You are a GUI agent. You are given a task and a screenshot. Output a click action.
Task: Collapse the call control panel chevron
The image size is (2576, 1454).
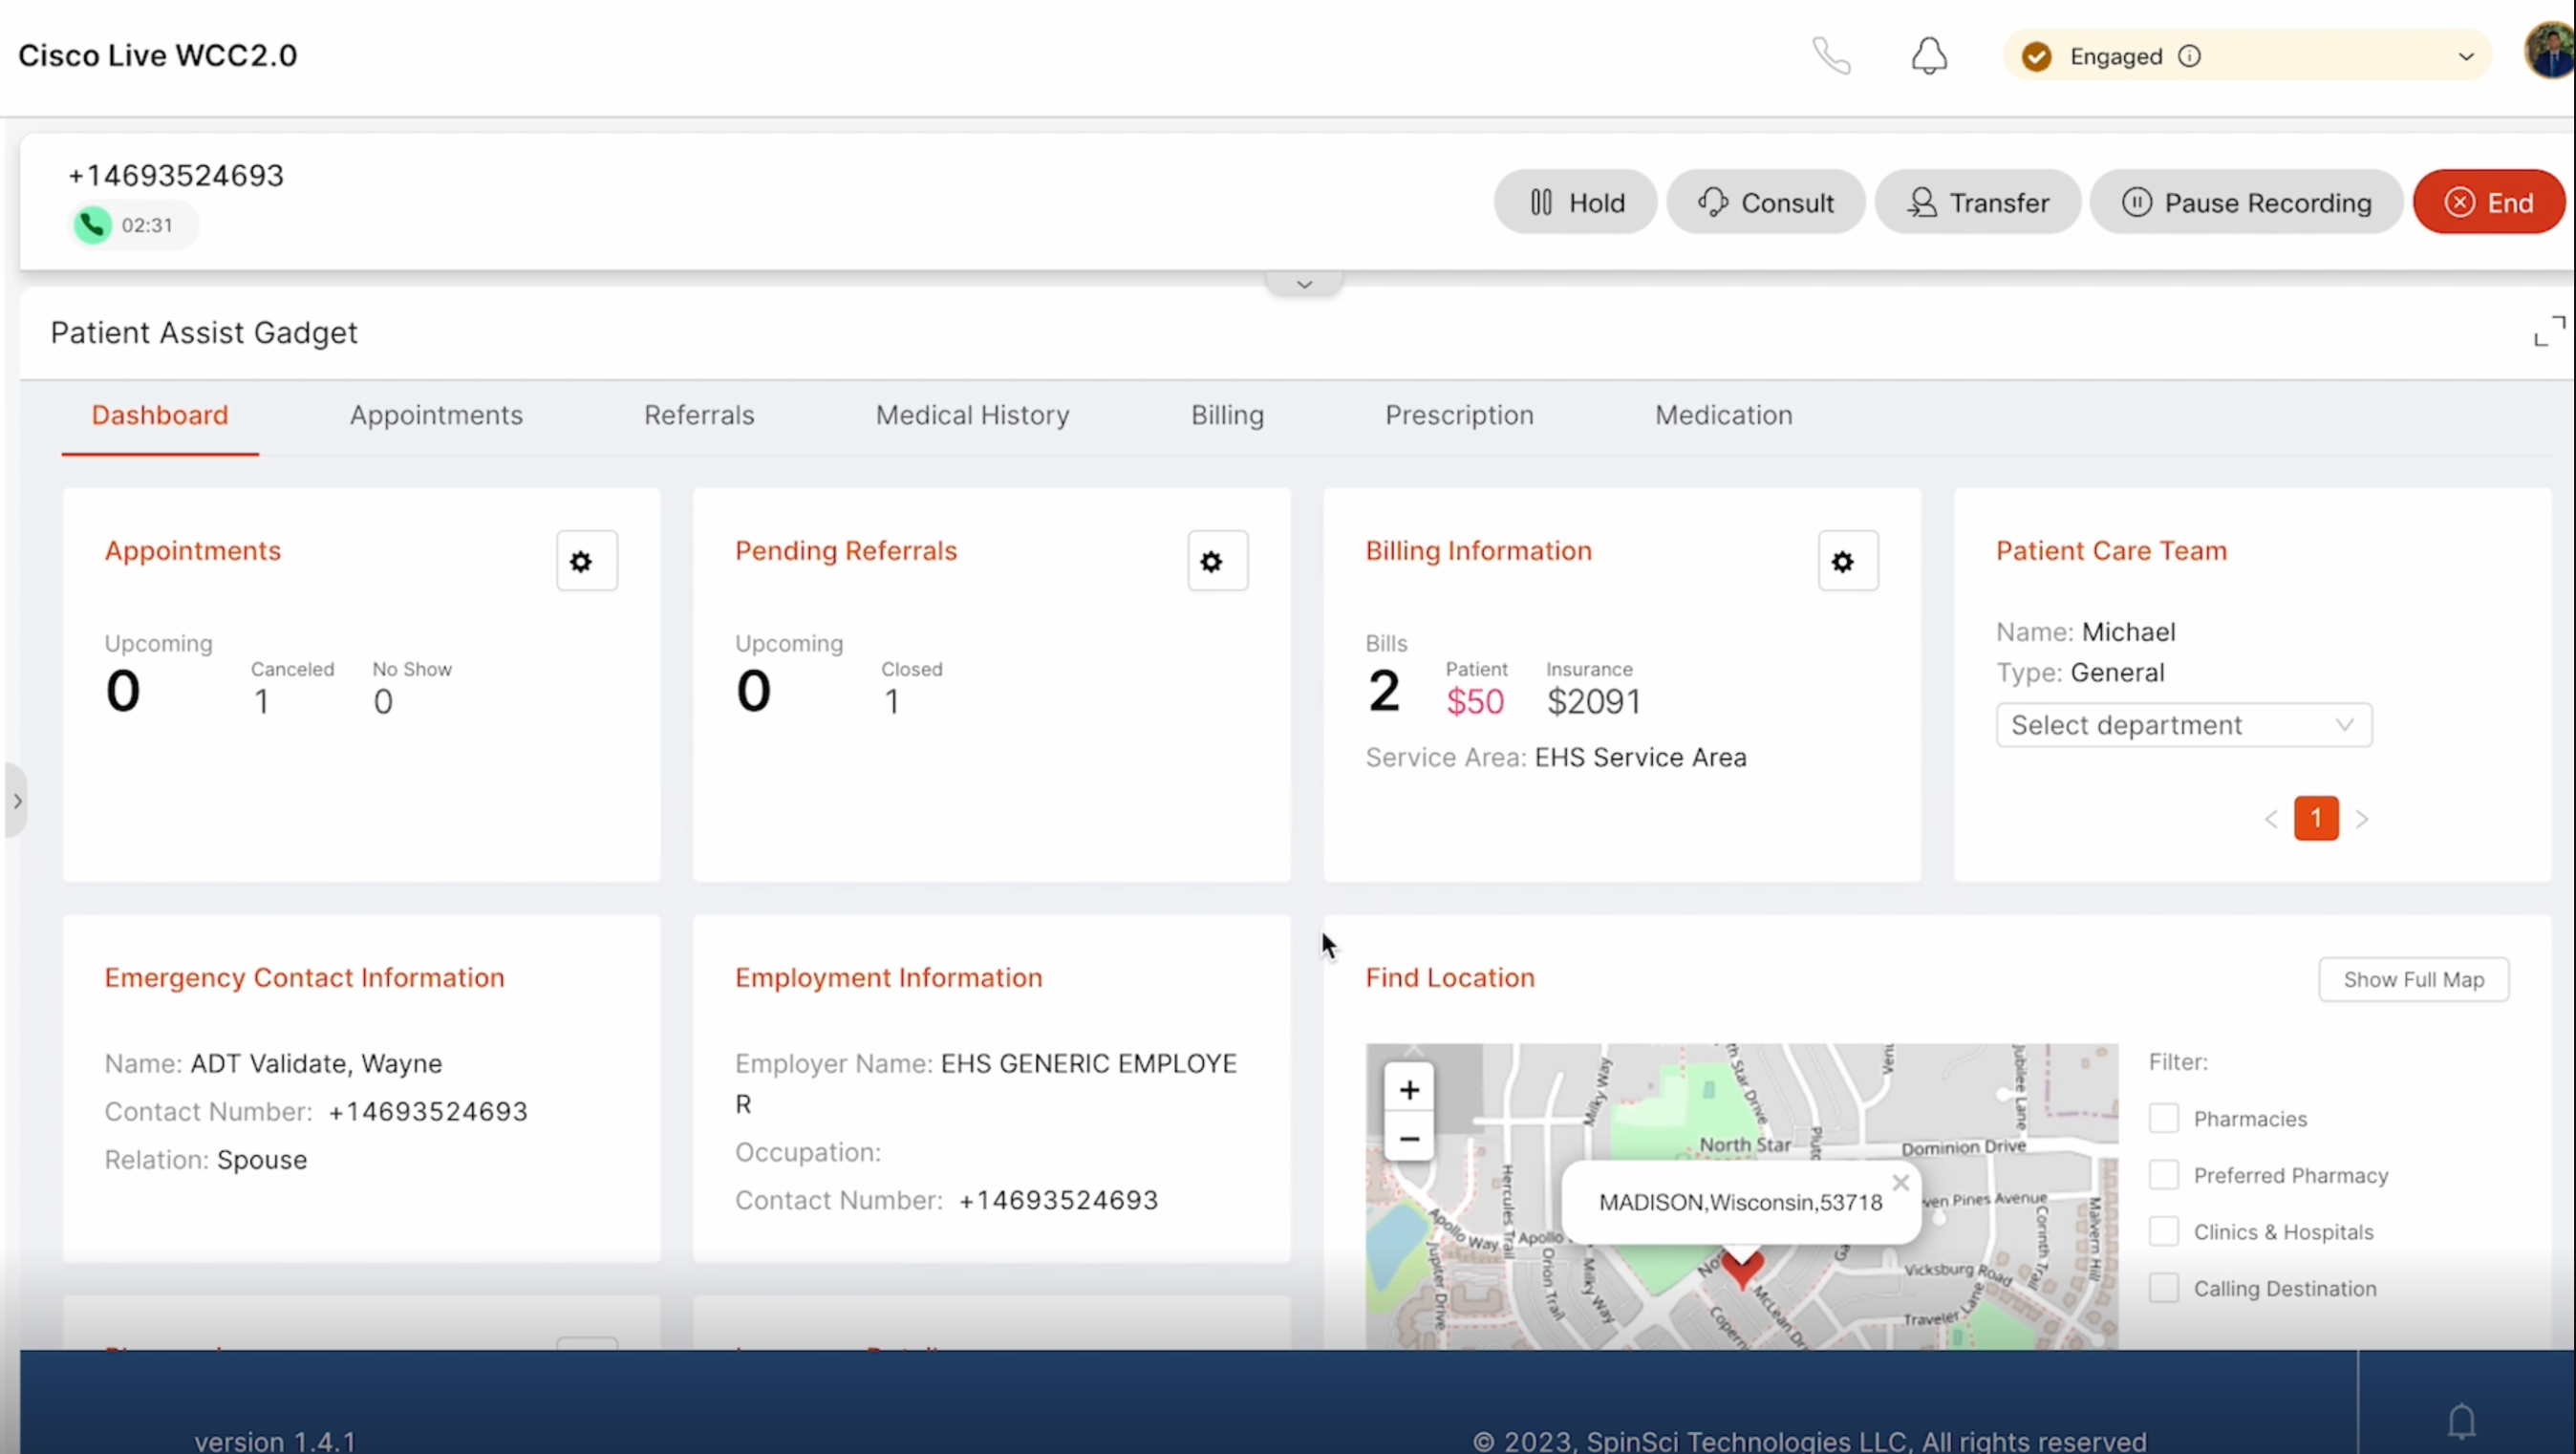pyautogui.click(x=1304, y=284)
